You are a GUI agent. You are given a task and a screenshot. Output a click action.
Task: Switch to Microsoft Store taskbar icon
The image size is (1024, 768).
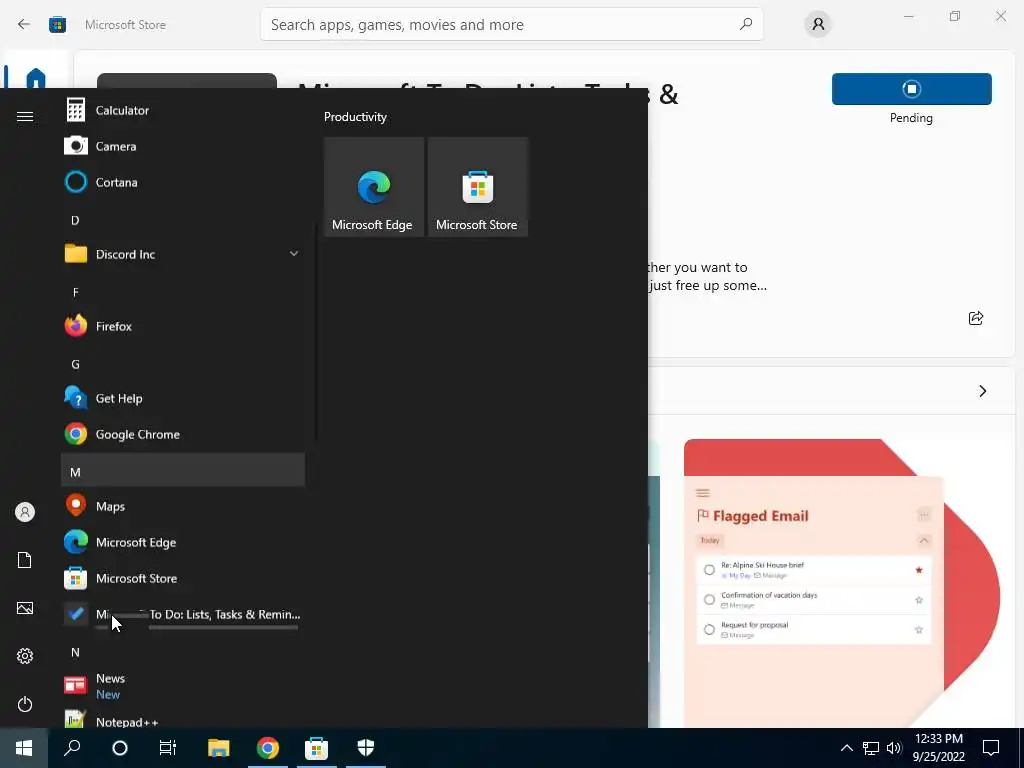(317, 748)
